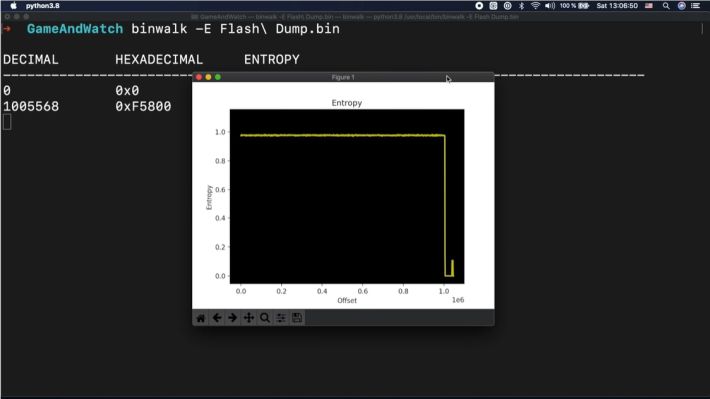Open the Apple menu
The height and width of the screenshot is (399, 710).
14,6
